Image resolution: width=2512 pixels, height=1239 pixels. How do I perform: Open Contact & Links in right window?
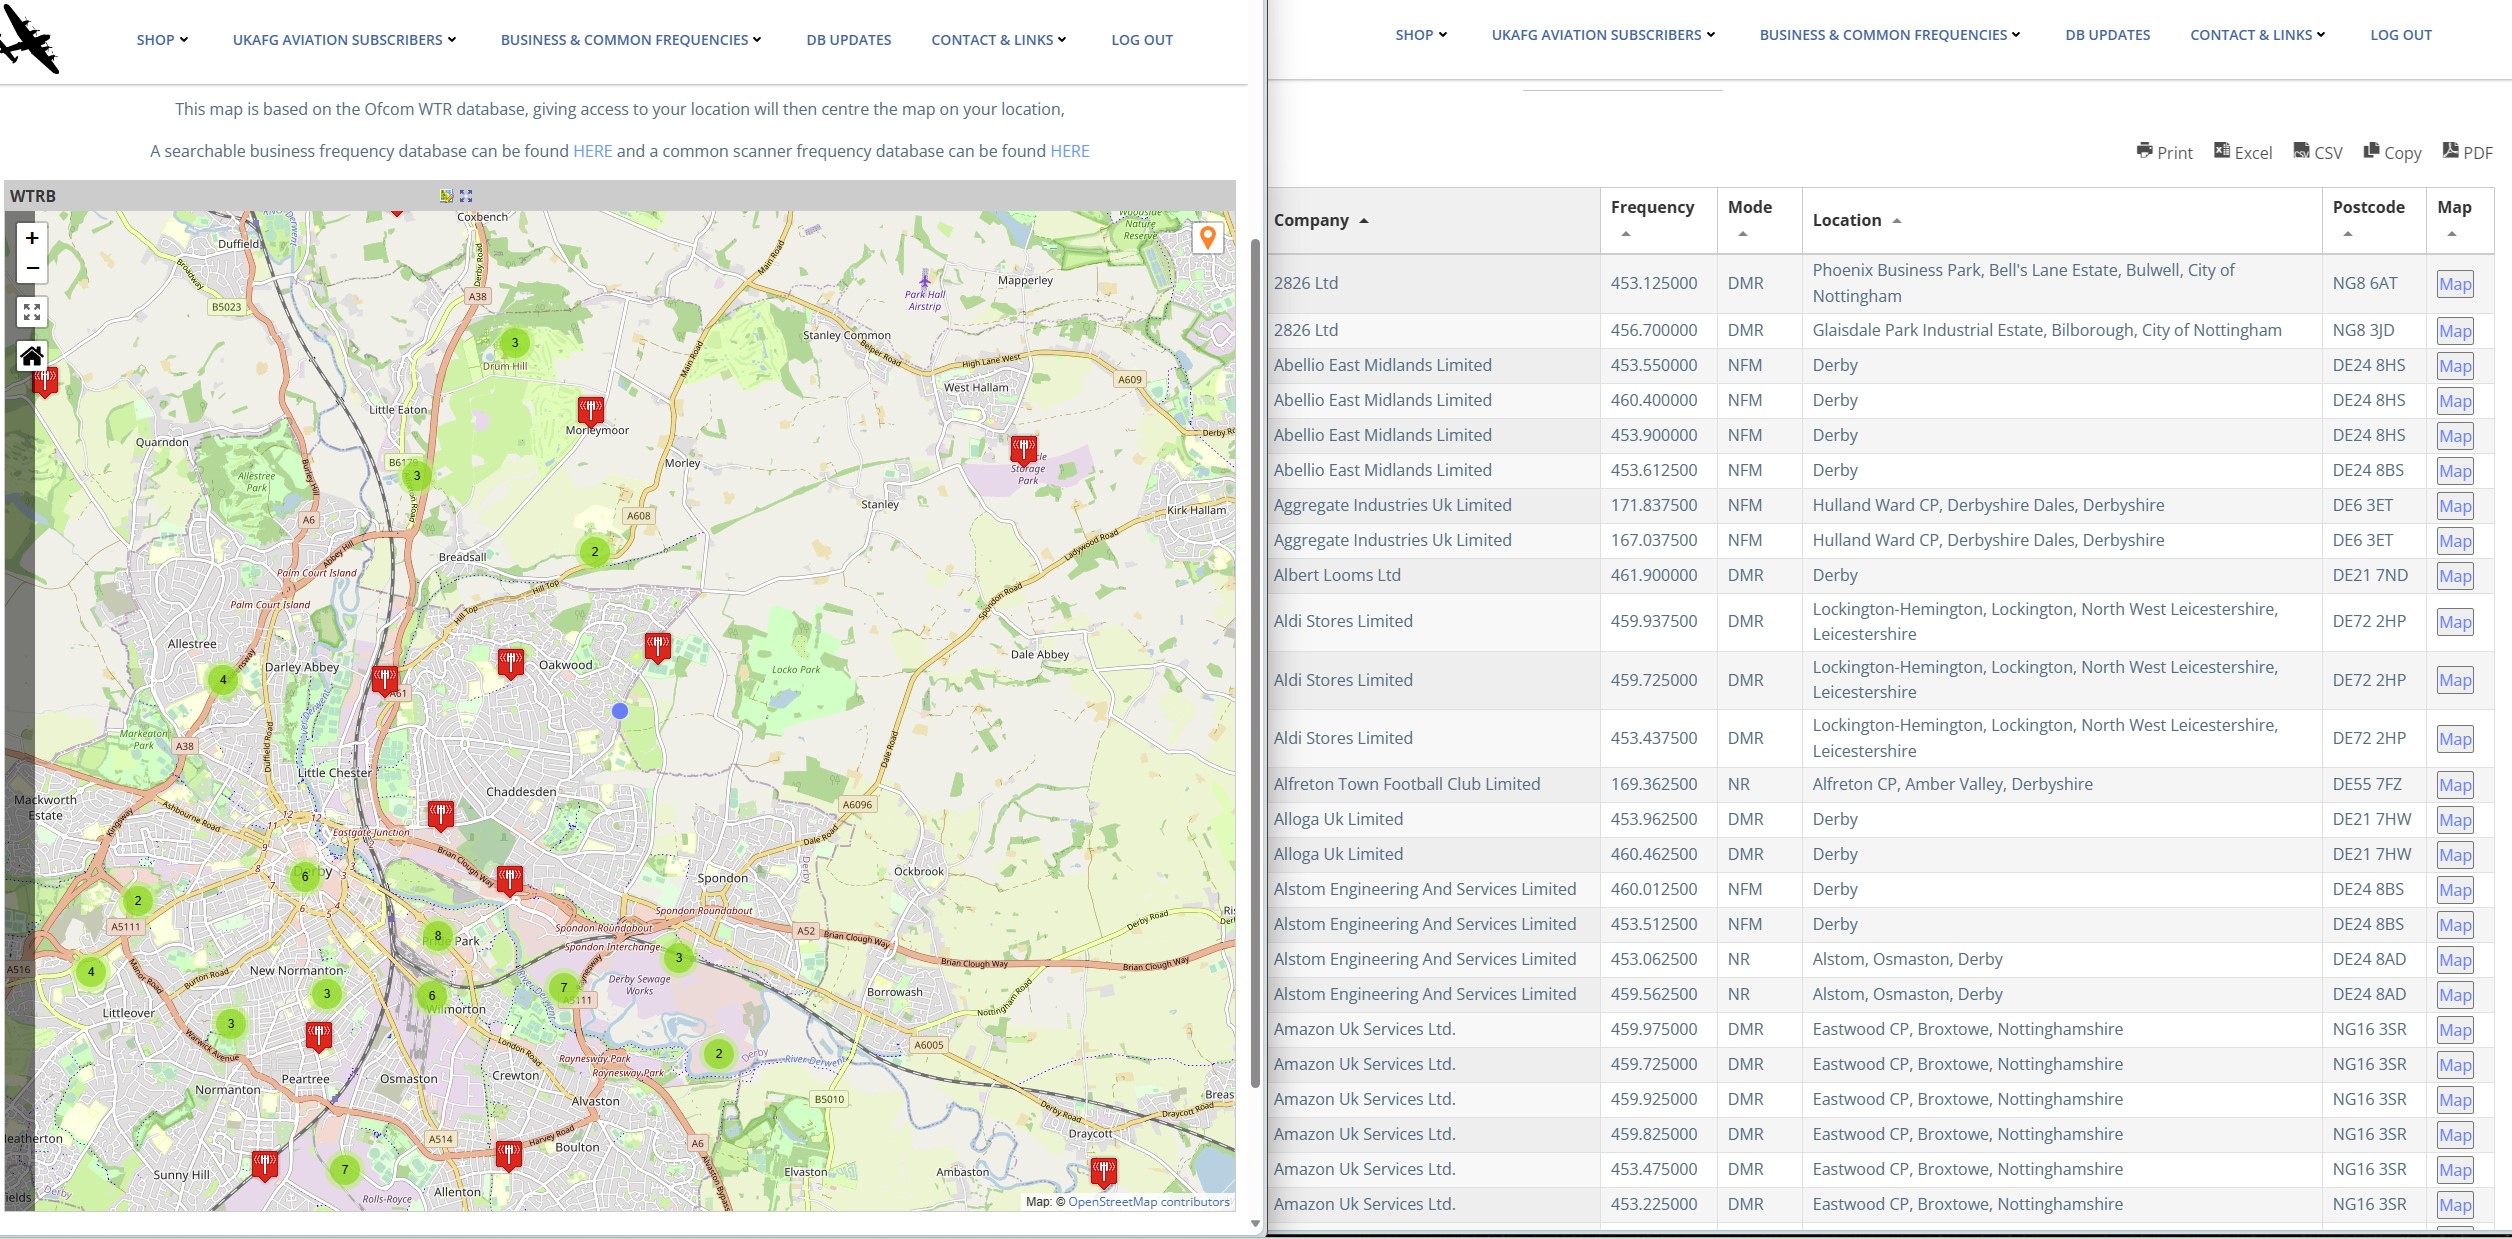2257,35
